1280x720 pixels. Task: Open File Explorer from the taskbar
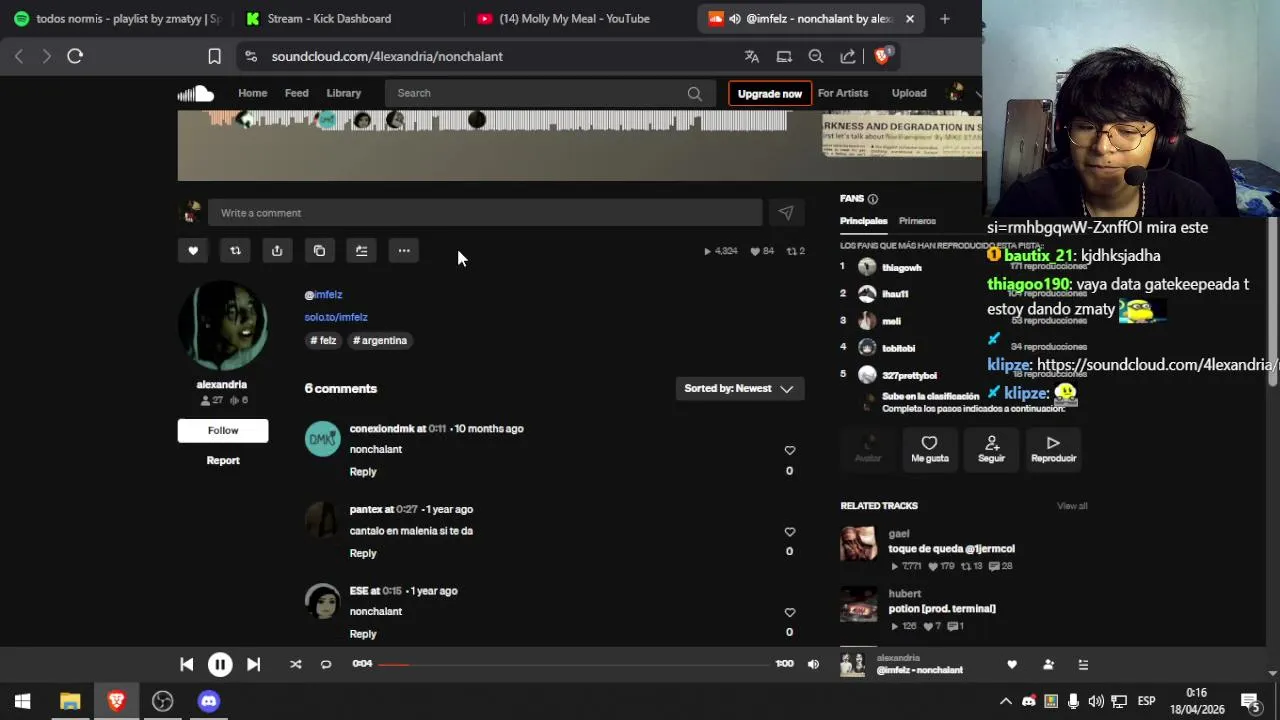70,701
